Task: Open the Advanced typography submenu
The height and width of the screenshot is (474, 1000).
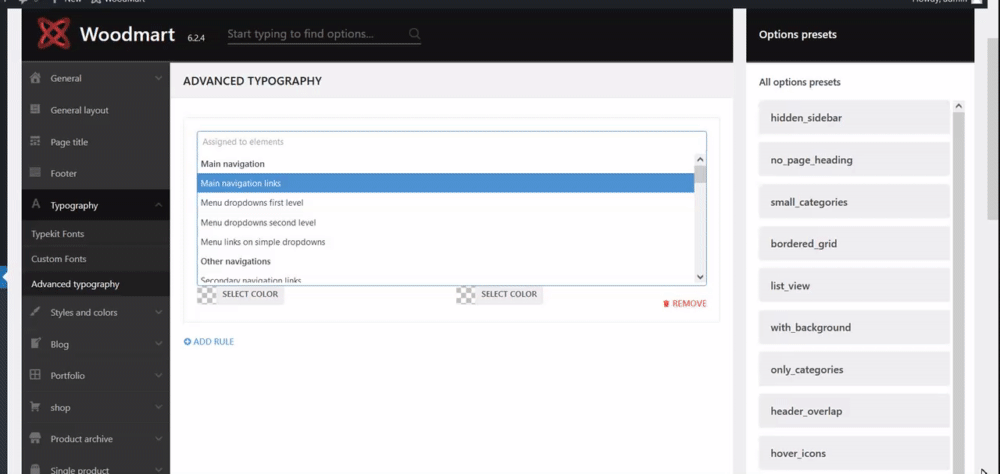Action: [96, 284]
